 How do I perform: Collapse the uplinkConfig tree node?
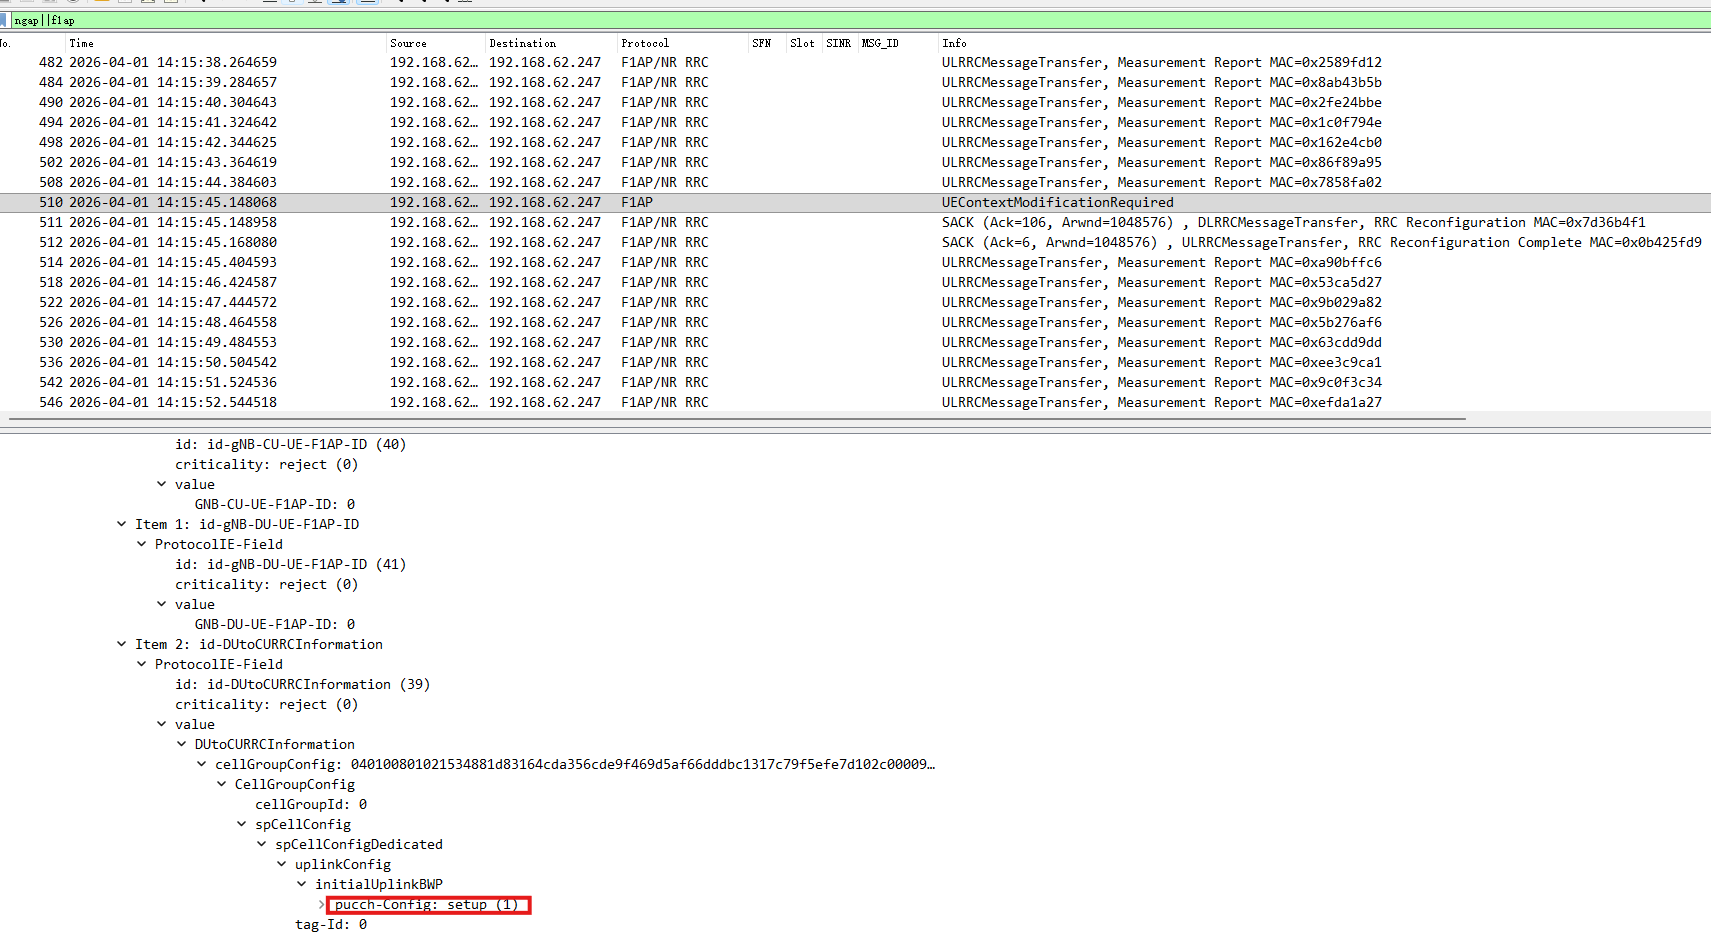[282, 864]
